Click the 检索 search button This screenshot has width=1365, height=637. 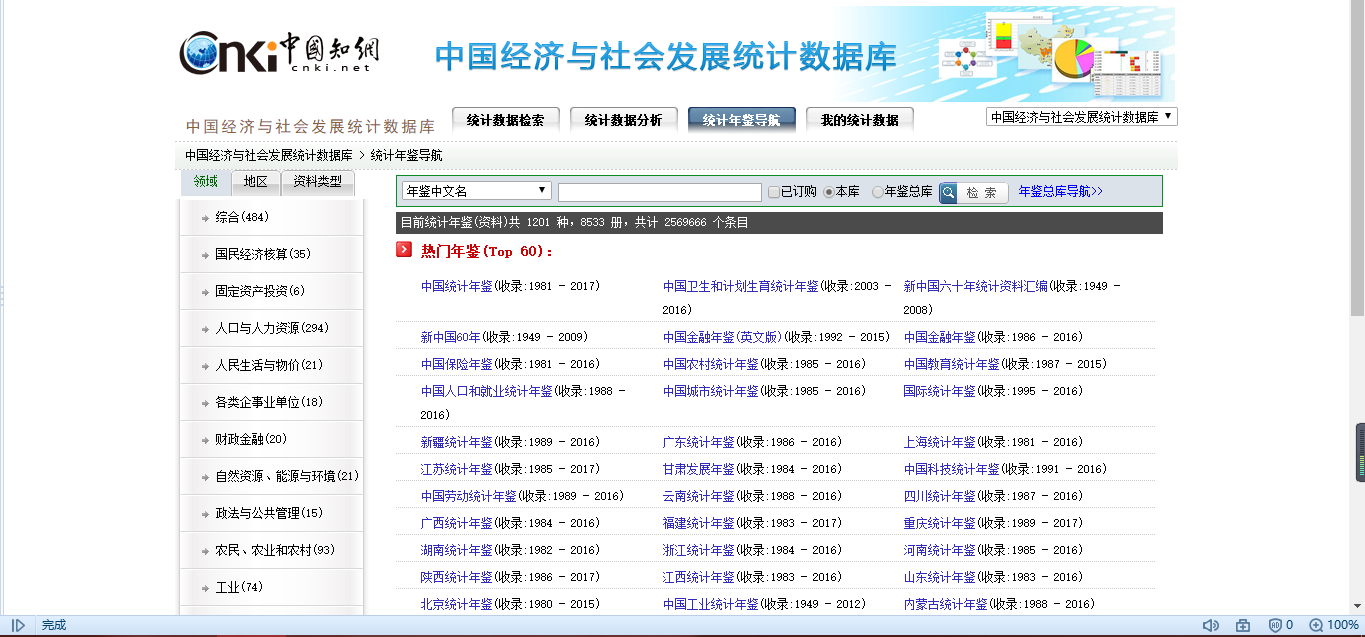click(974, 192)
